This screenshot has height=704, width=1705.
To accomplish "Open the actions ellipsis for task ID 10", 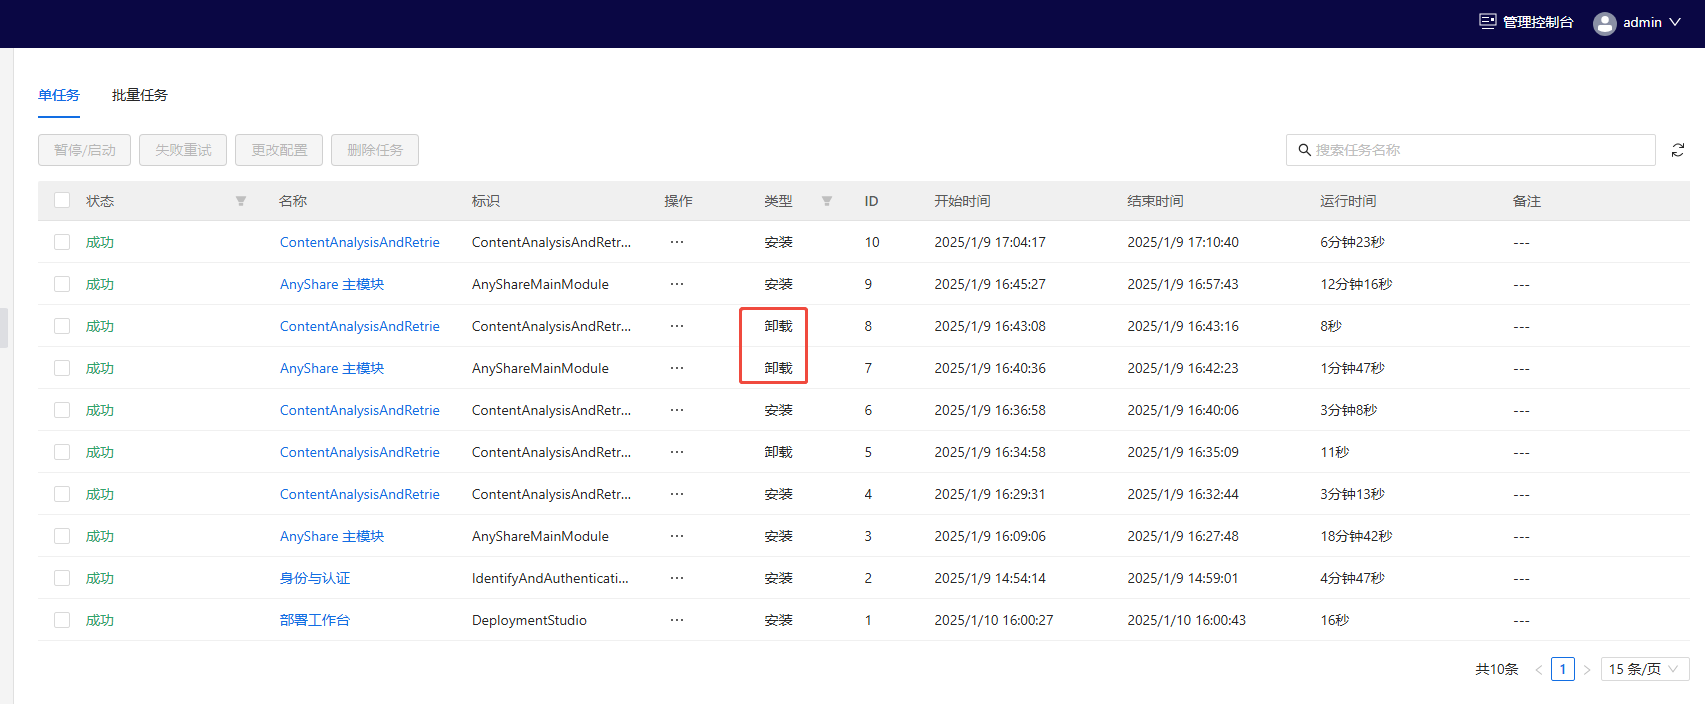I will pyautogui.click(x=677, y=242).
